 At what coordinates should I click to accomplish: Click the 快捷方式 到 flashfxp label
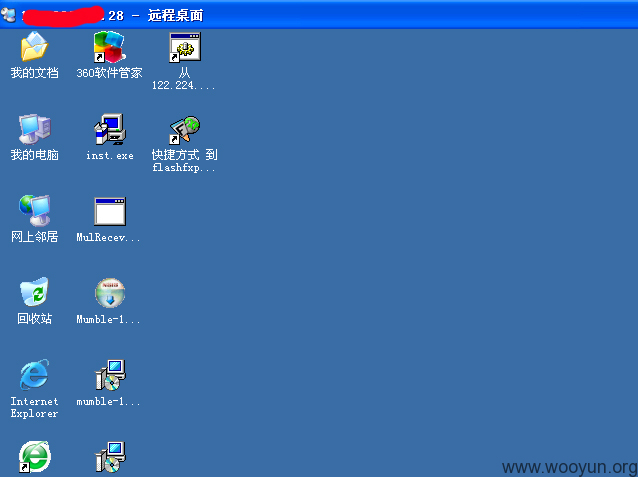(184, 161)
